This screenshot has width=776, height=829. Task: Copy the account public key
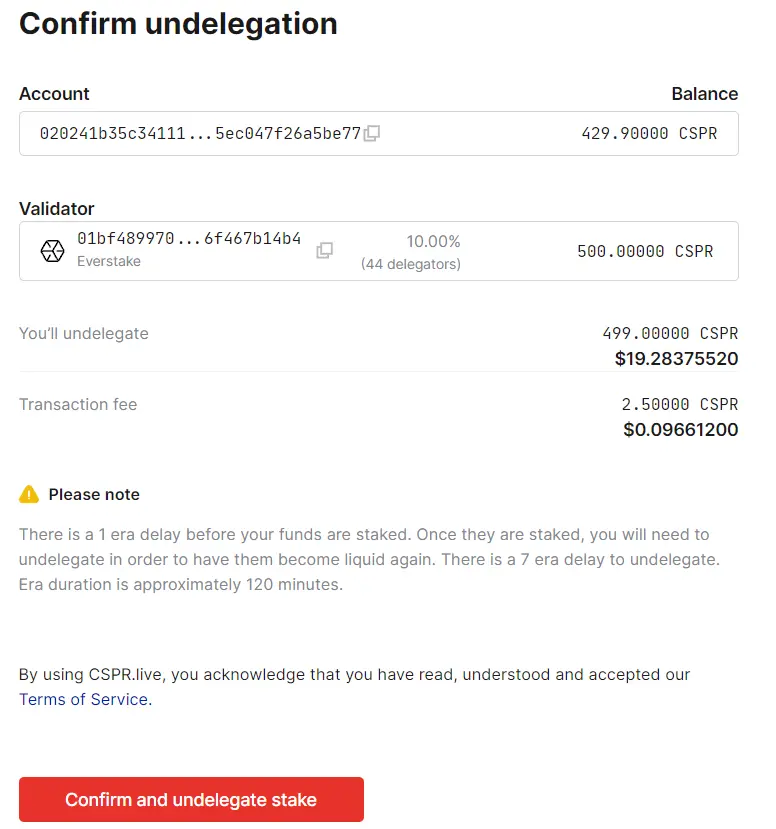tap(371, 133)
